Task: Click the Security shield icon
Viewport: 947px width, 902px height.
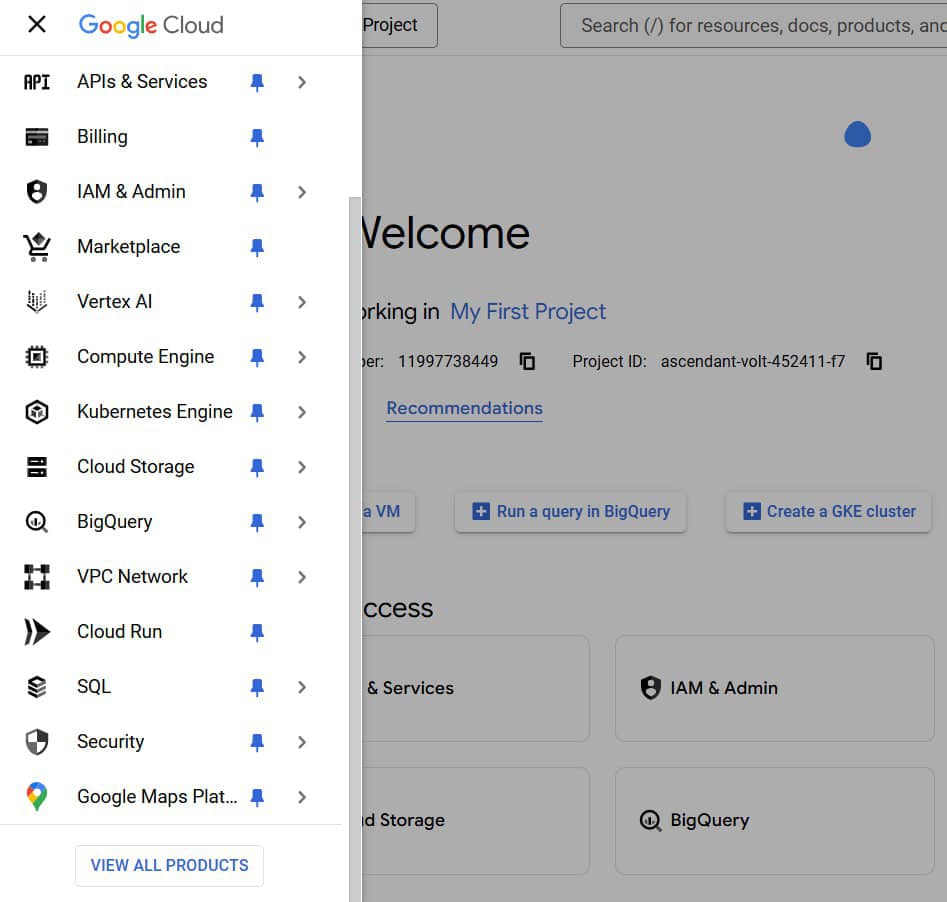Action: coord(37,741)
